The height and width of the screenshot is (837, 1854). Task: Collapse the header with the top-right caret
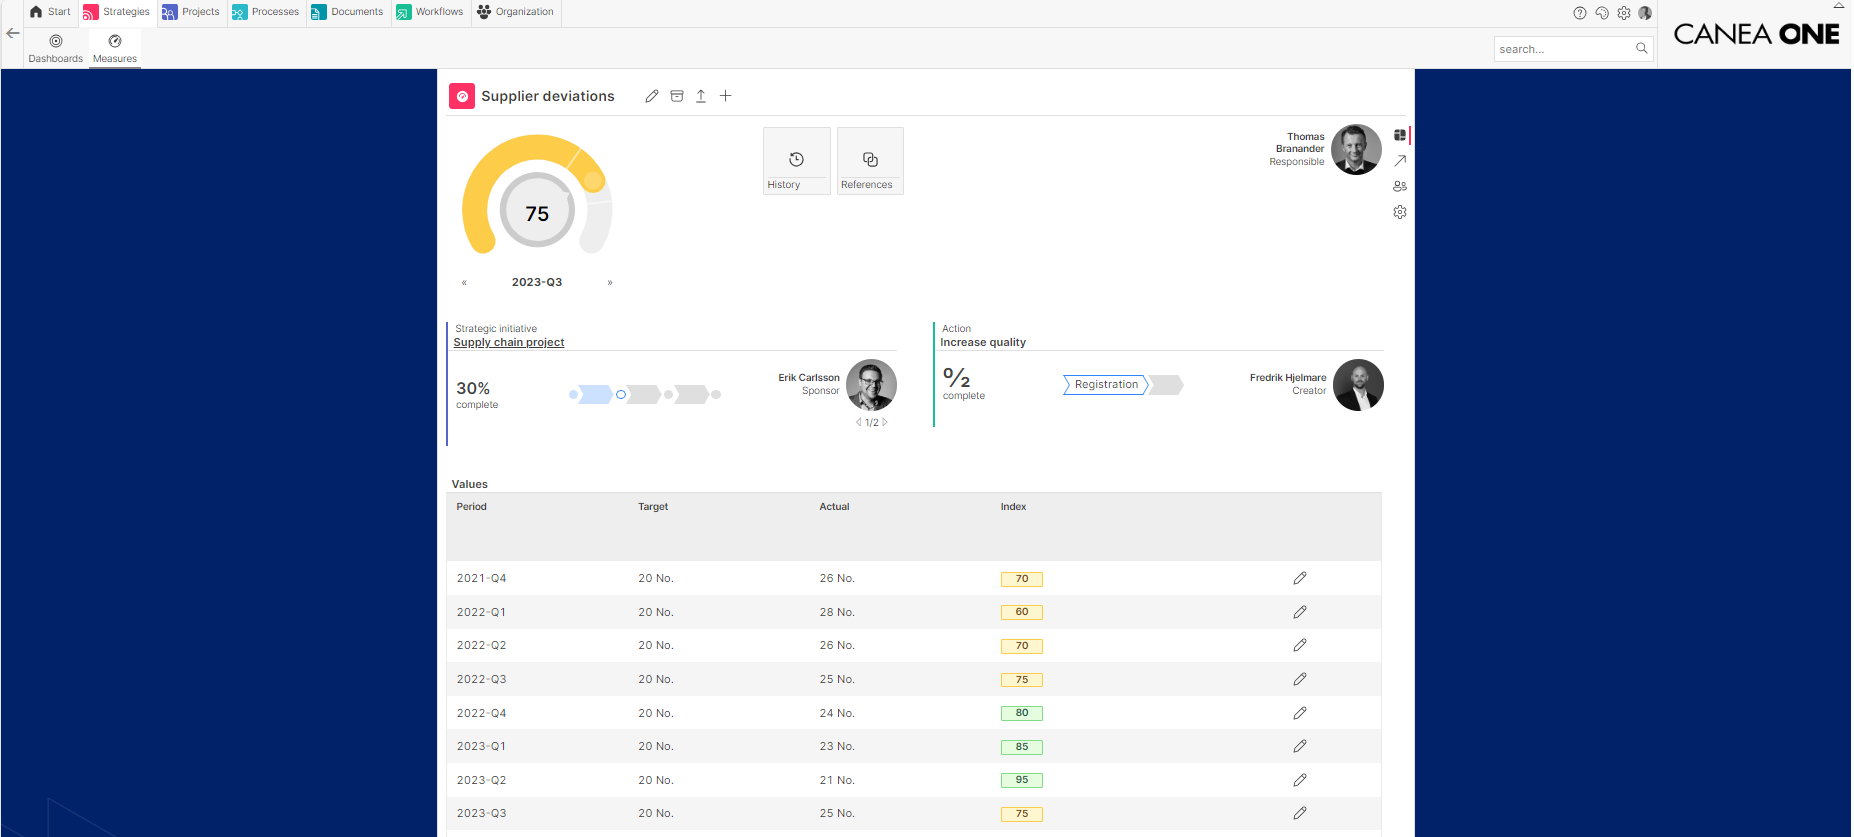(x=1838, y=5)
